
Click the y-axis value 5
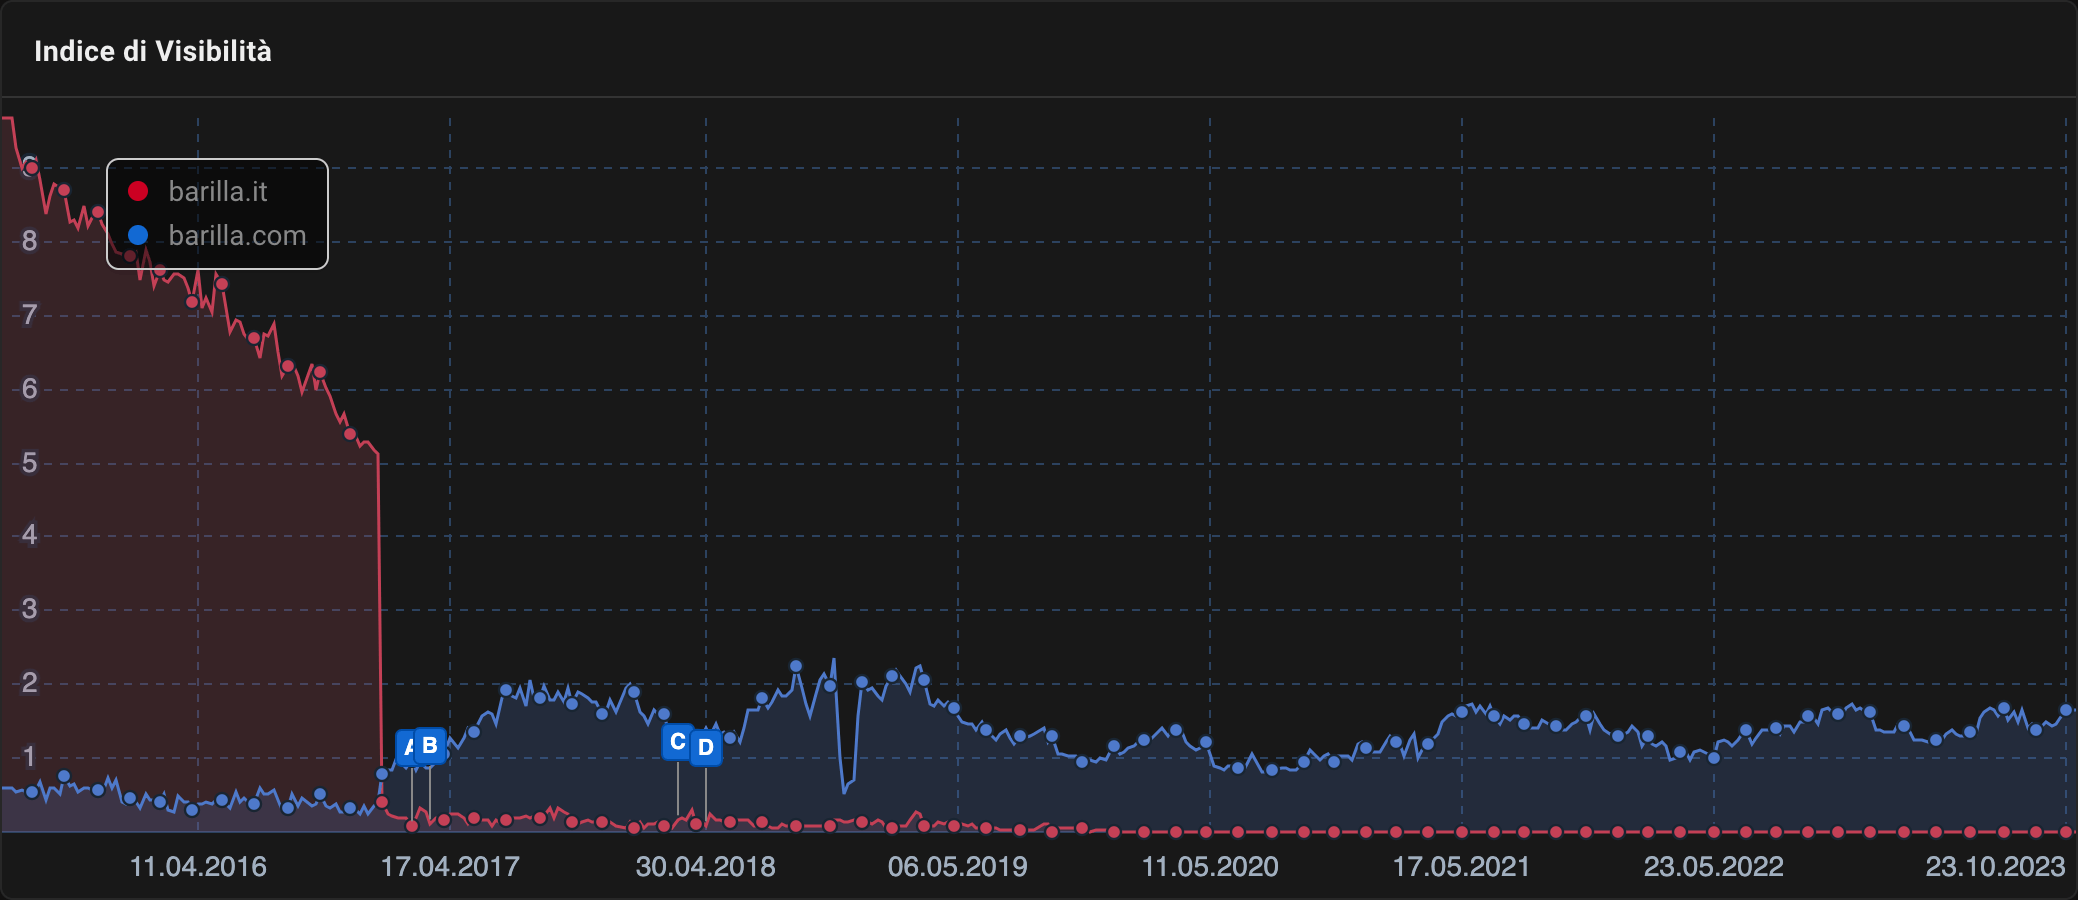click(x=29, y=463)
